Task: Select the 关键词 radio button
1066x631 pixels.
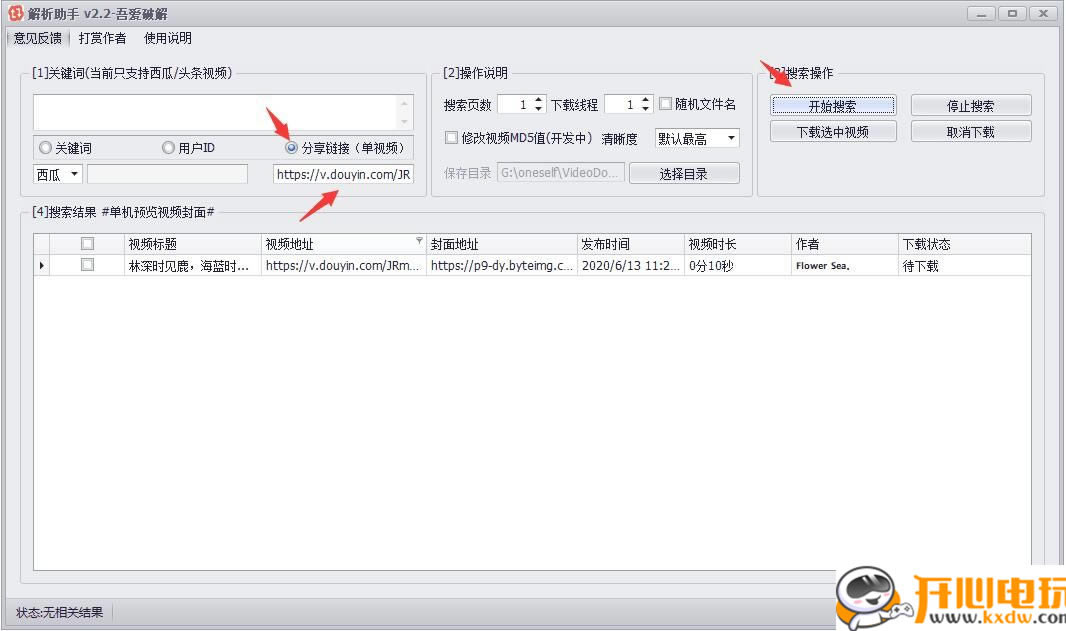Action: [45, 147]
